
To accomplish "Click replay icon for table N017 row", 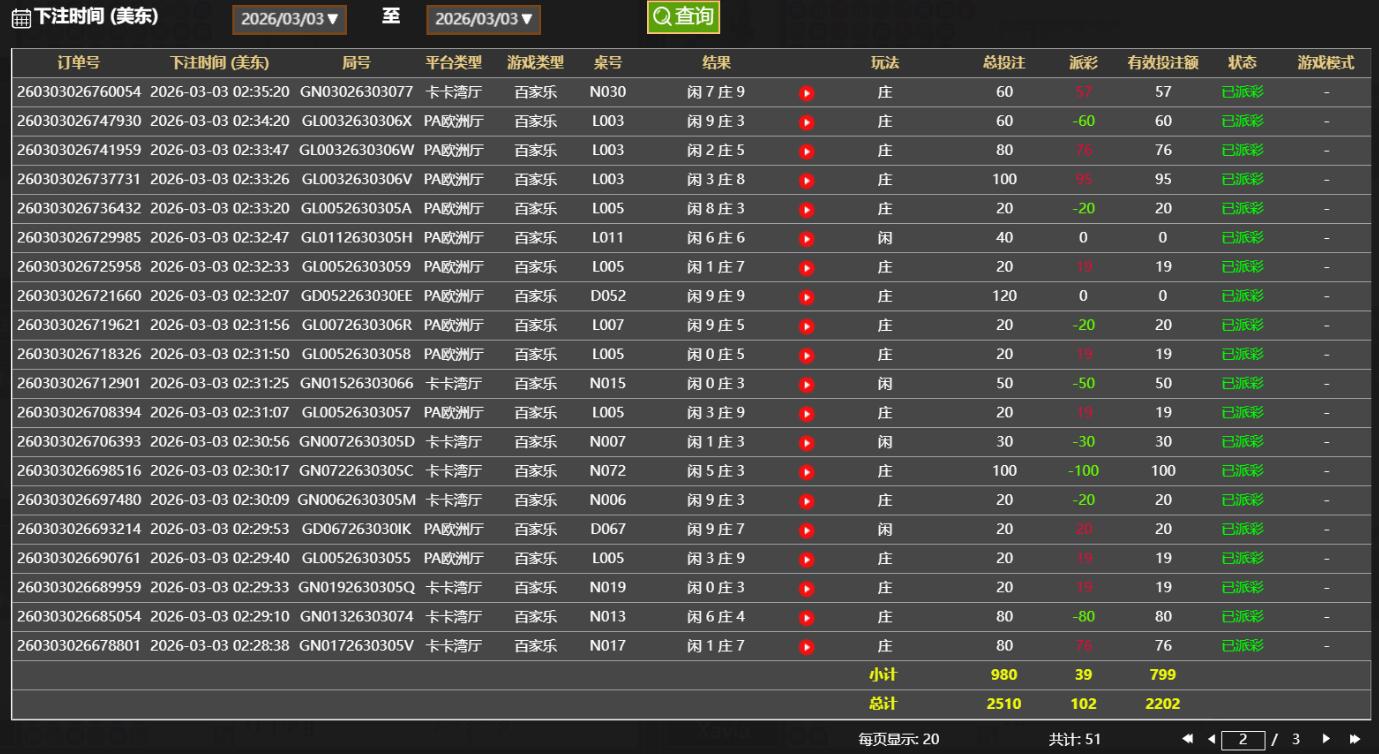I will coord(806,647).
